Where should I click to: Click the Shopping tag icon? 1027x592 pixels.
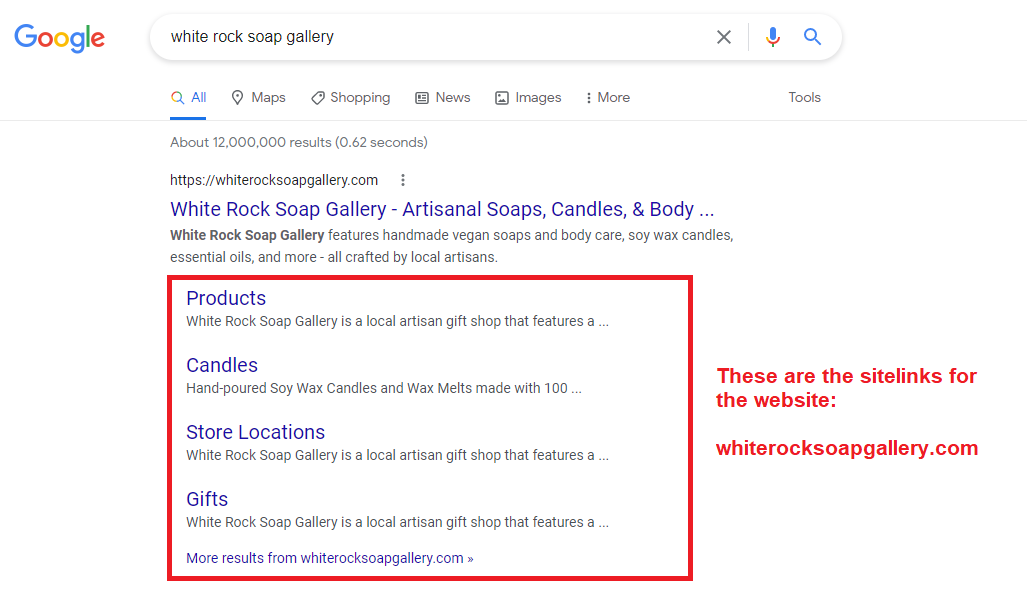click(318, 98)
